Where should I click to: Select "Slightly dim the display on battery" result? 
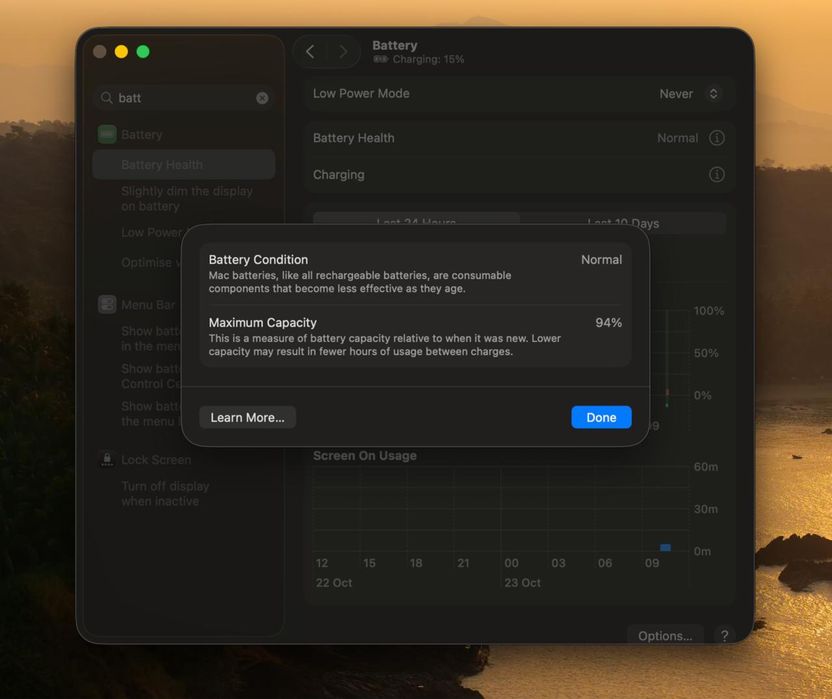point(187,199)
